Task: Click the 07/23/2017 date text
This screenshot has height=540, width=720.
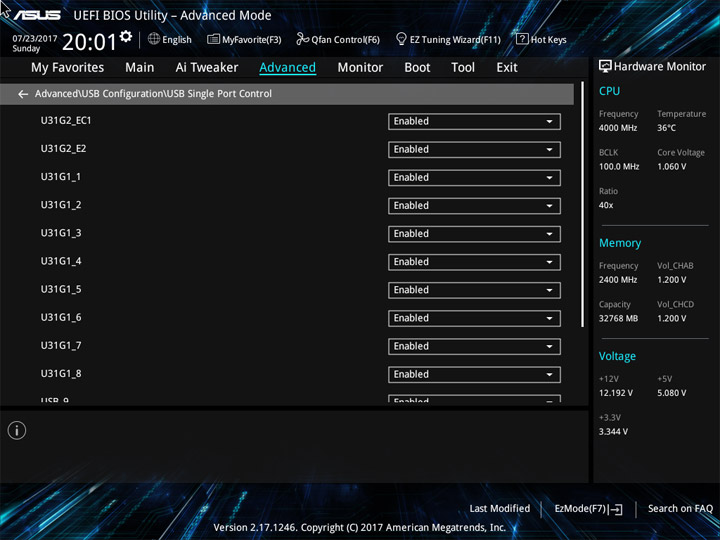Action: (x=34, y=39)
